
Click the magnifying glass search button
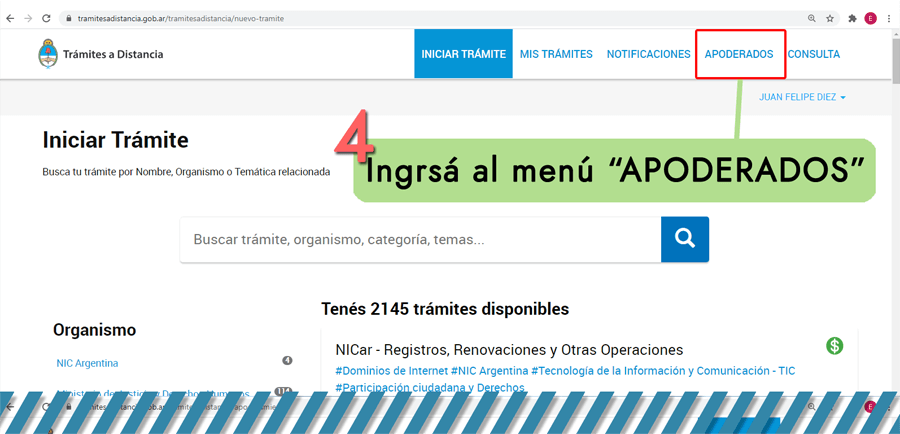point(684,239)
